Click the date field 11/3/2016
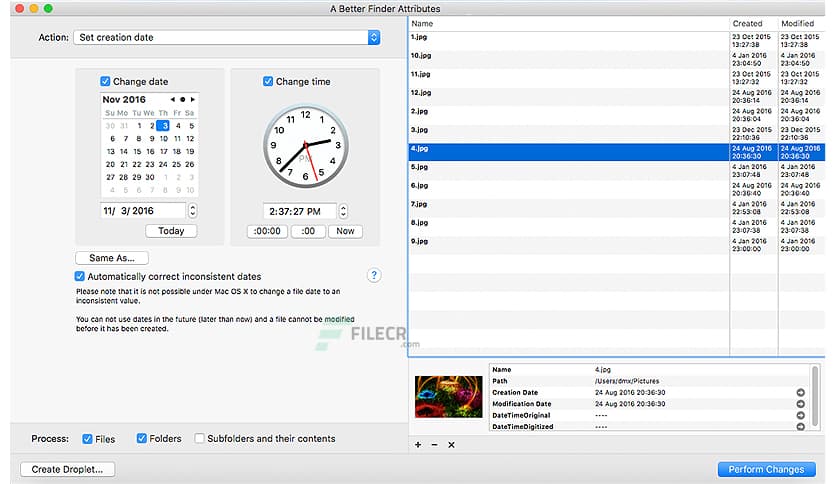This screenshot has height=484, width=836. [x=143, y=211]
